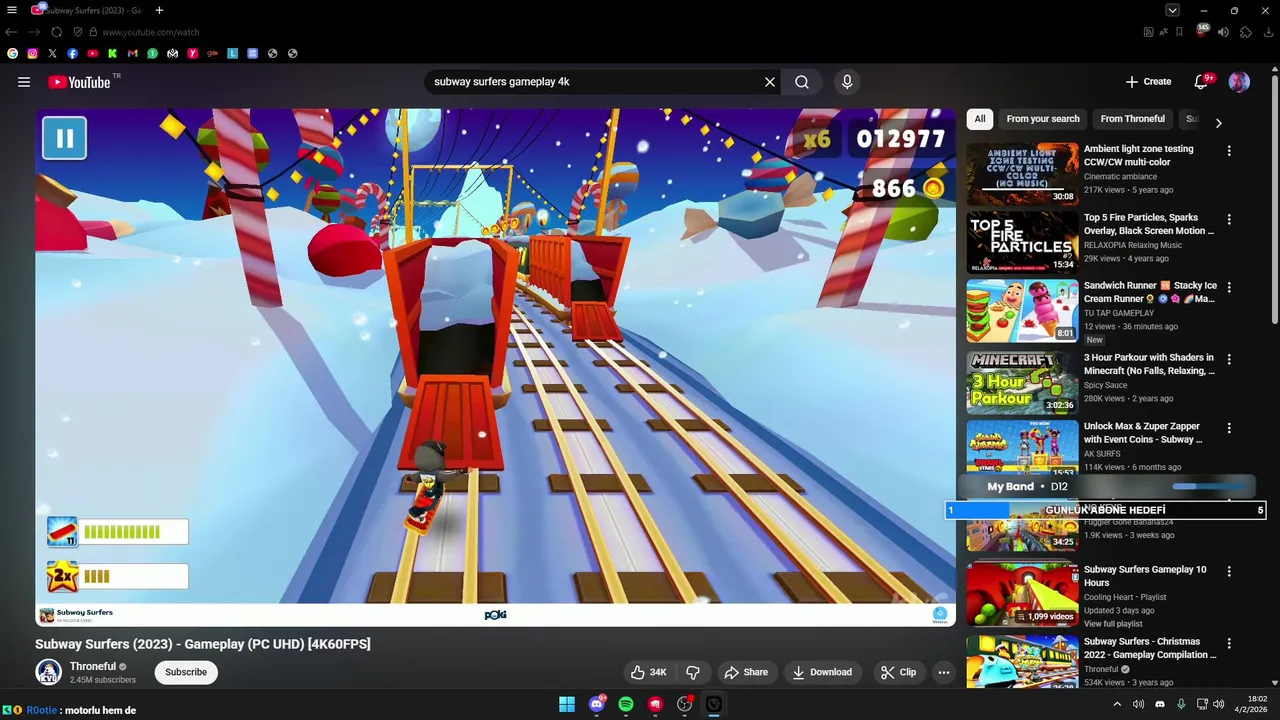
Task: Open Discord from the taskbar
Action: (x=597, y=704)
